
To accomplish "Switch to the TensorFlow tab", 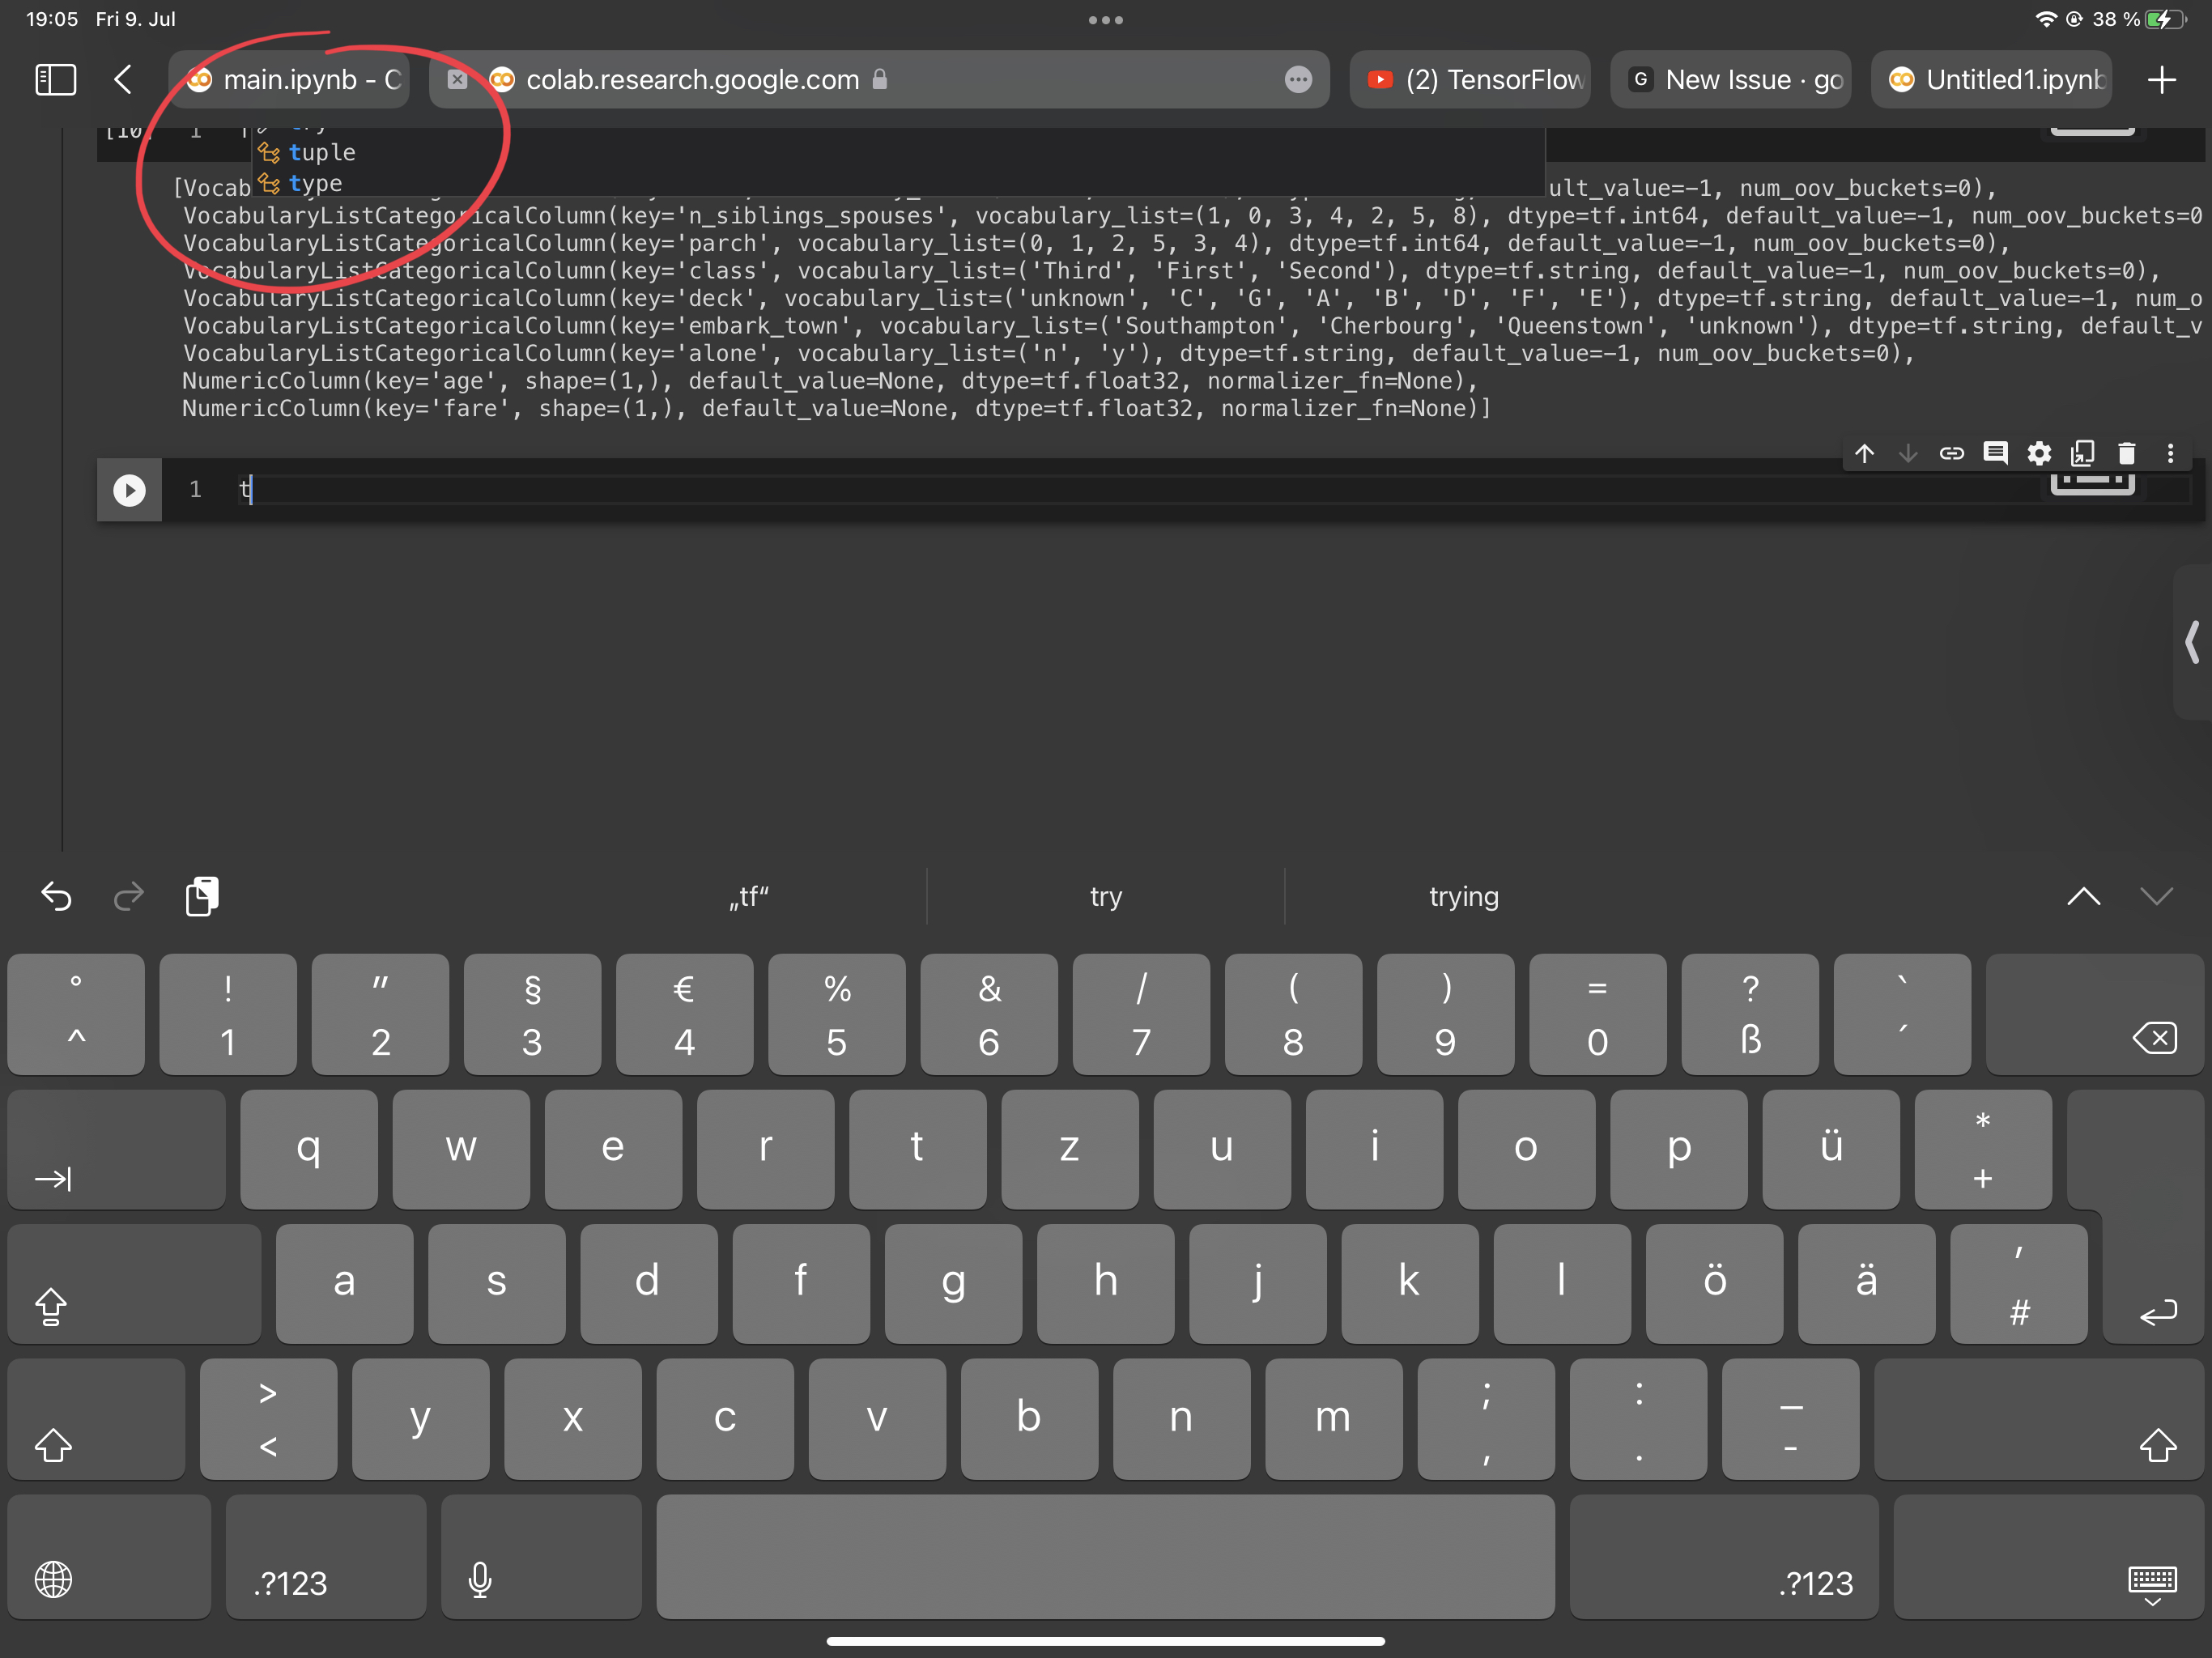I will (1470, 80).
